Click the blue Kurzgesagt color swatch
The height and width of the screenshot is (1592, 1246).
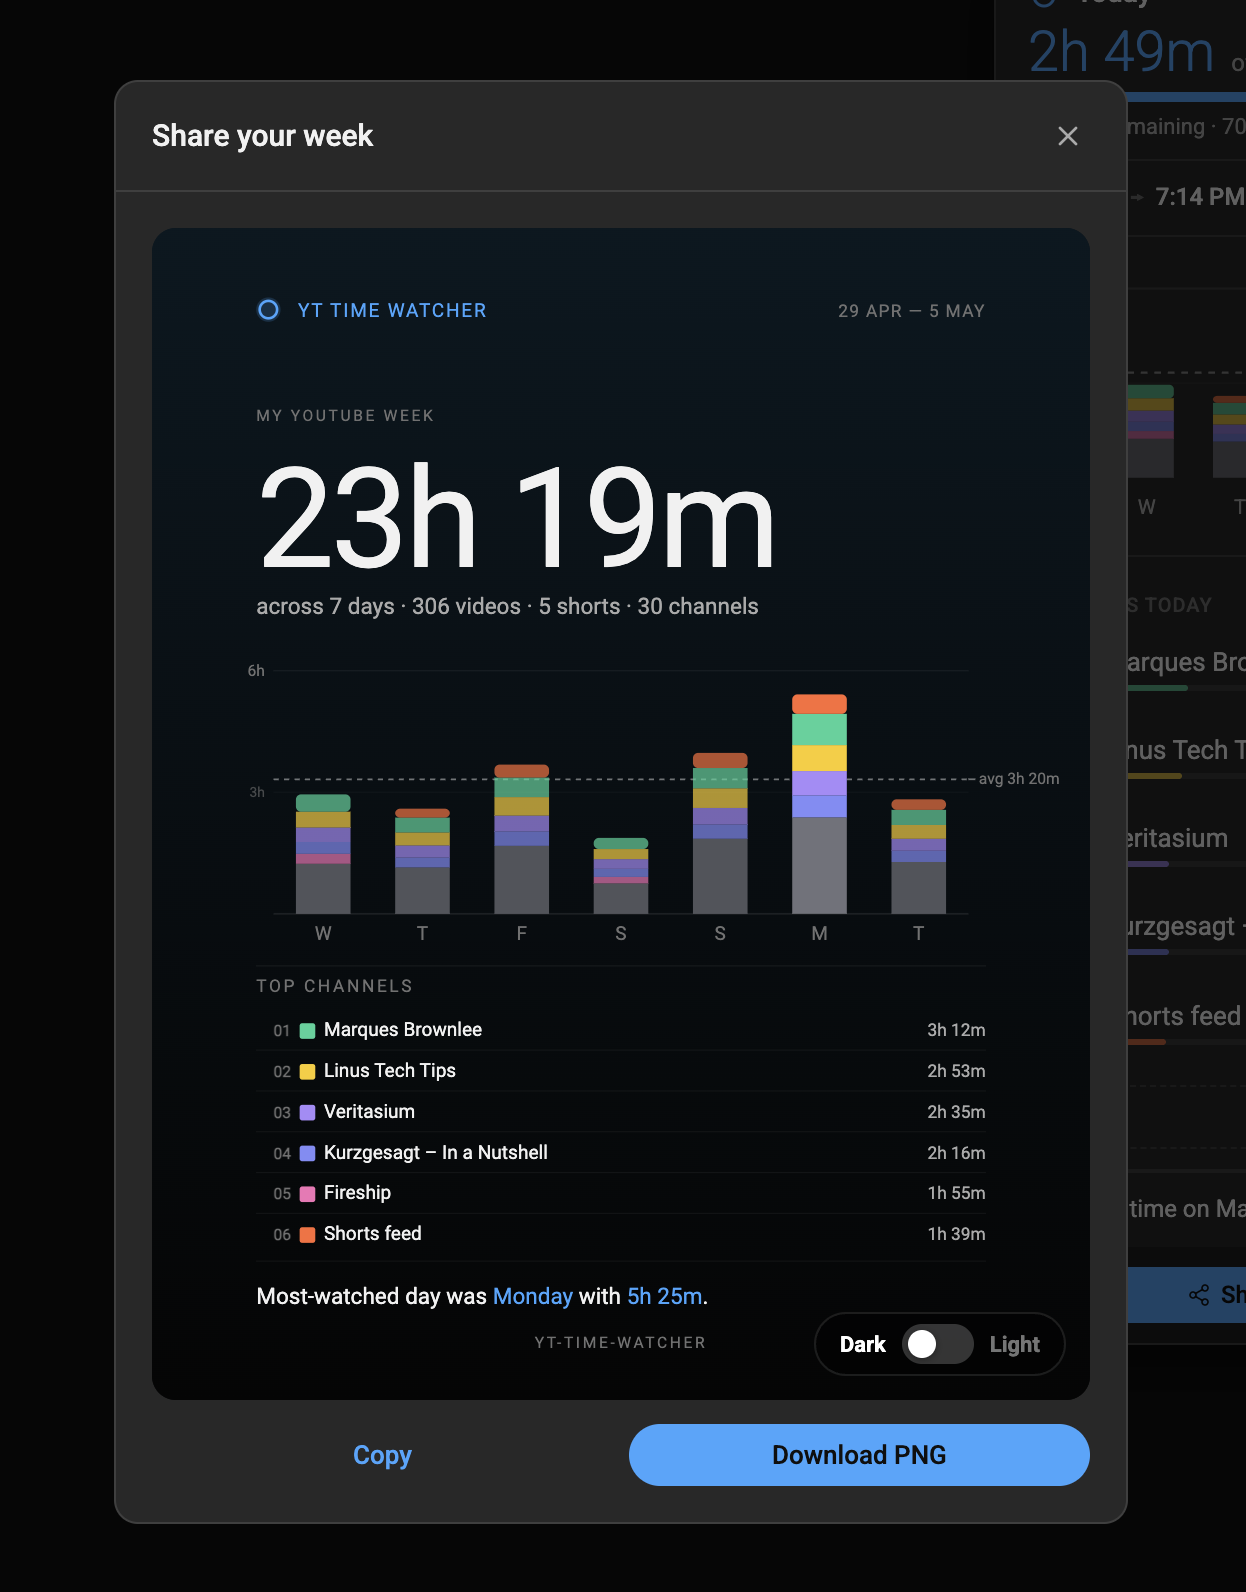[308, 1154]
